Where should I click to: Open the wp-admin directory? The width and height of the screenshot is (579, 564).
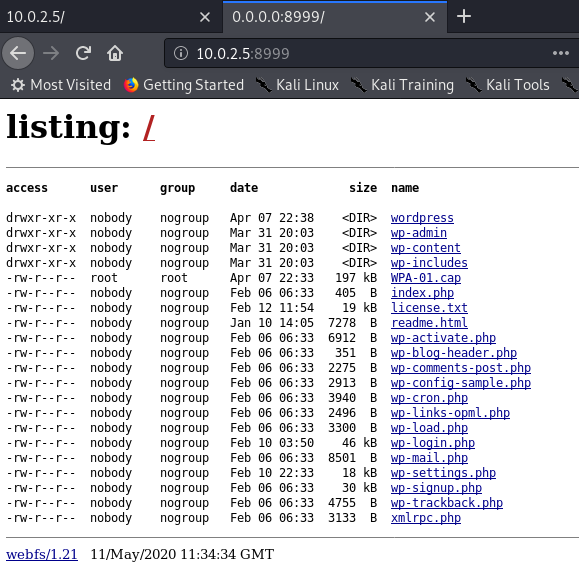point(419,233)
